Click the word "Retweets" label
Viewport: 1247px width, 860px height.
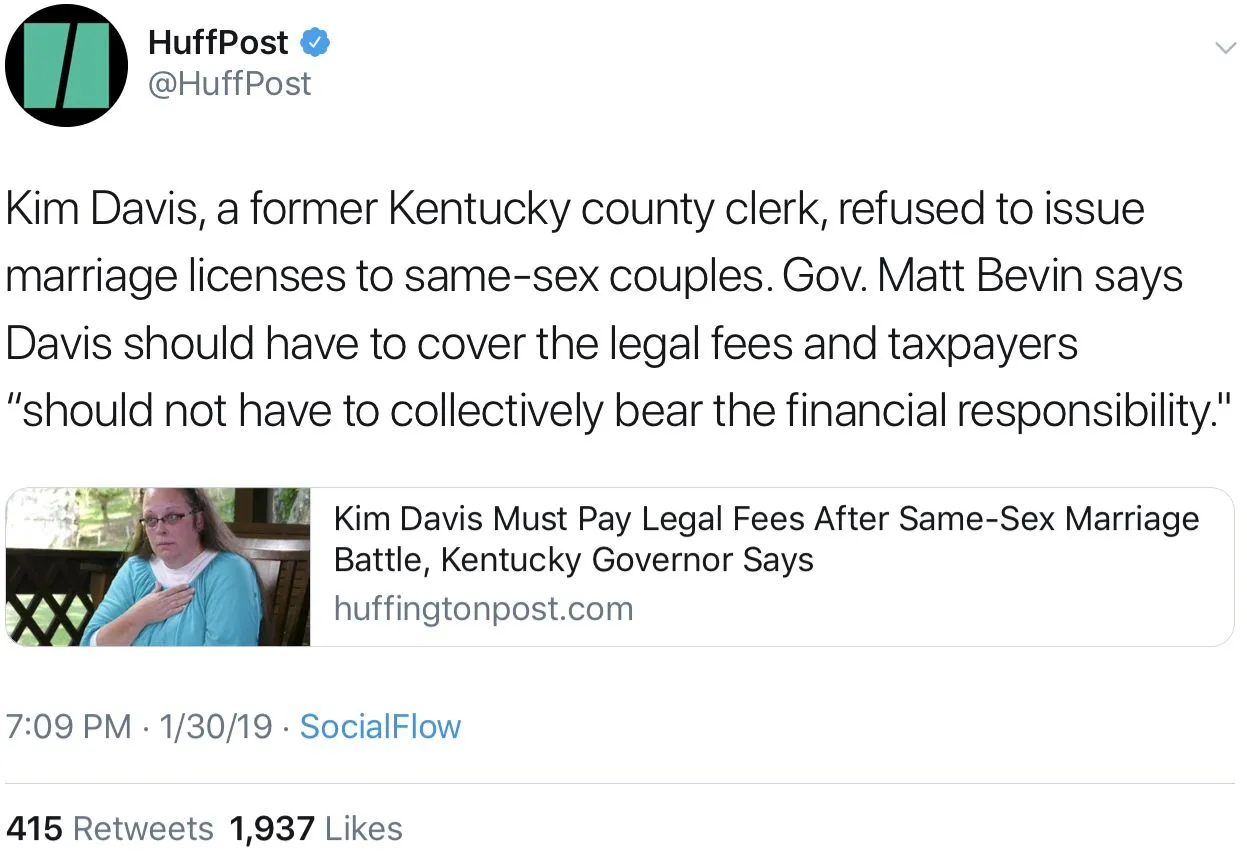click(143, 829)
